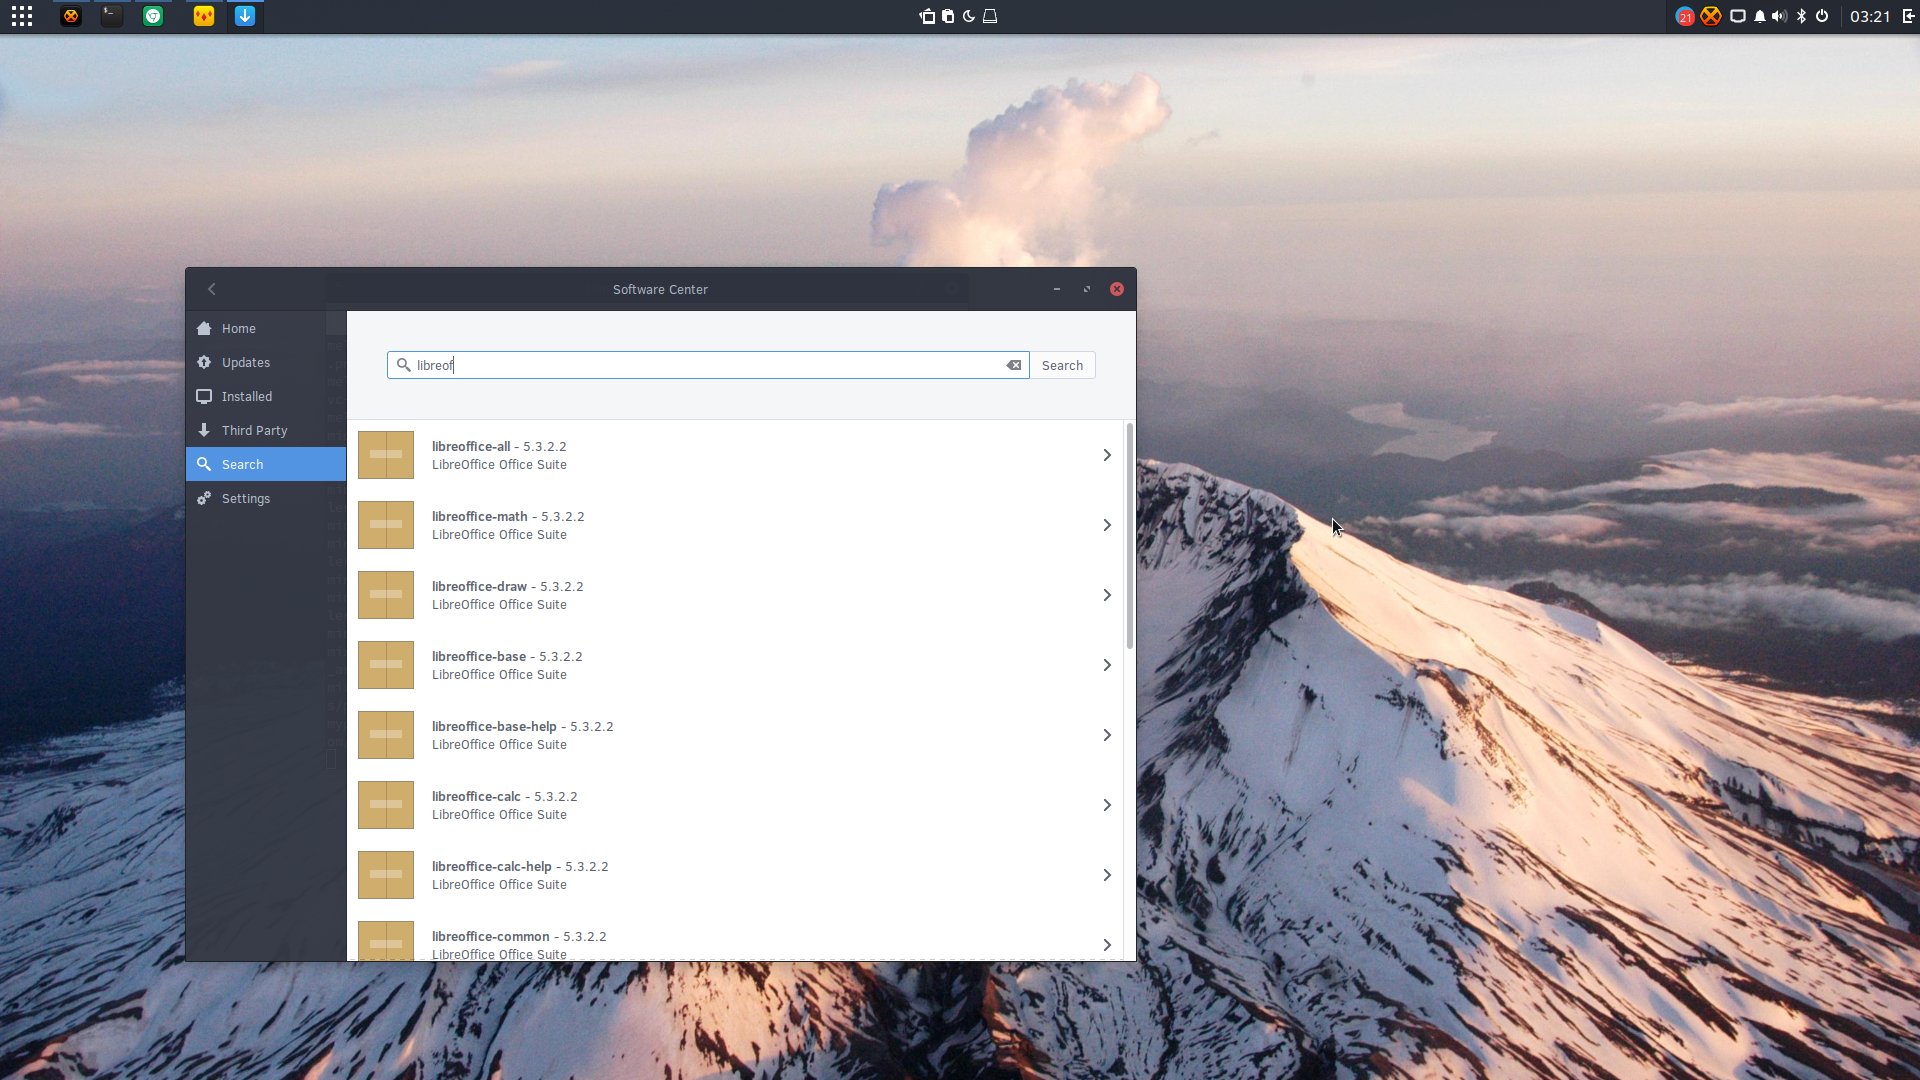
Task: Open the notification bell in tray
Action: pyautogui.click(x=1760, y=16)
